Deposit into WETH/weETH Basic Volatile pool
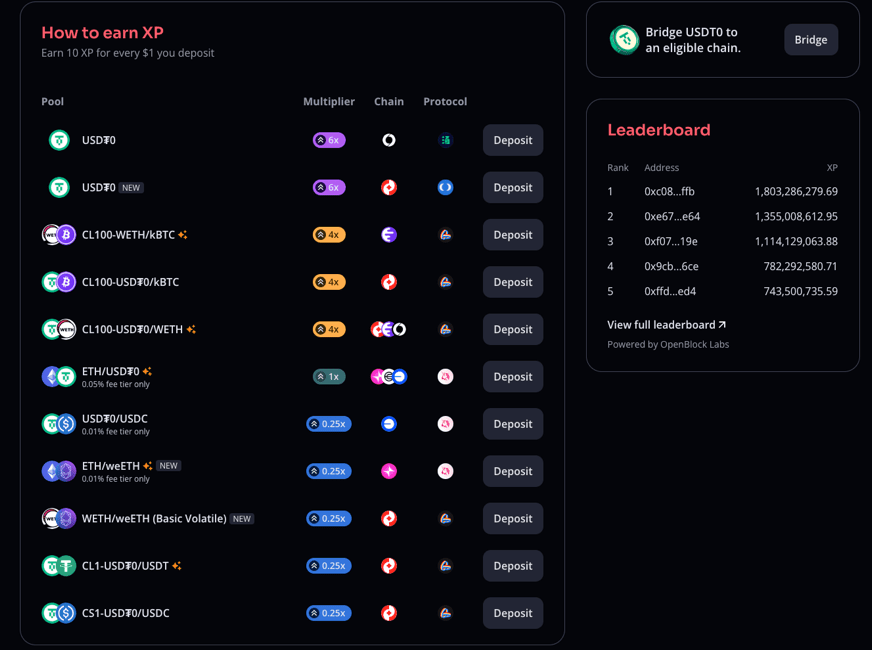872x650 pixels. point(513,518)
